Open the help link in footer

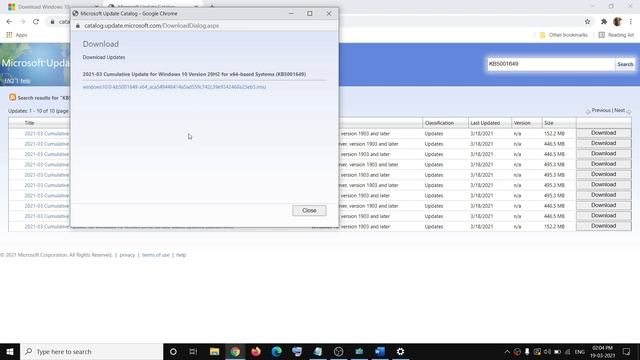[x=181, y=255]
